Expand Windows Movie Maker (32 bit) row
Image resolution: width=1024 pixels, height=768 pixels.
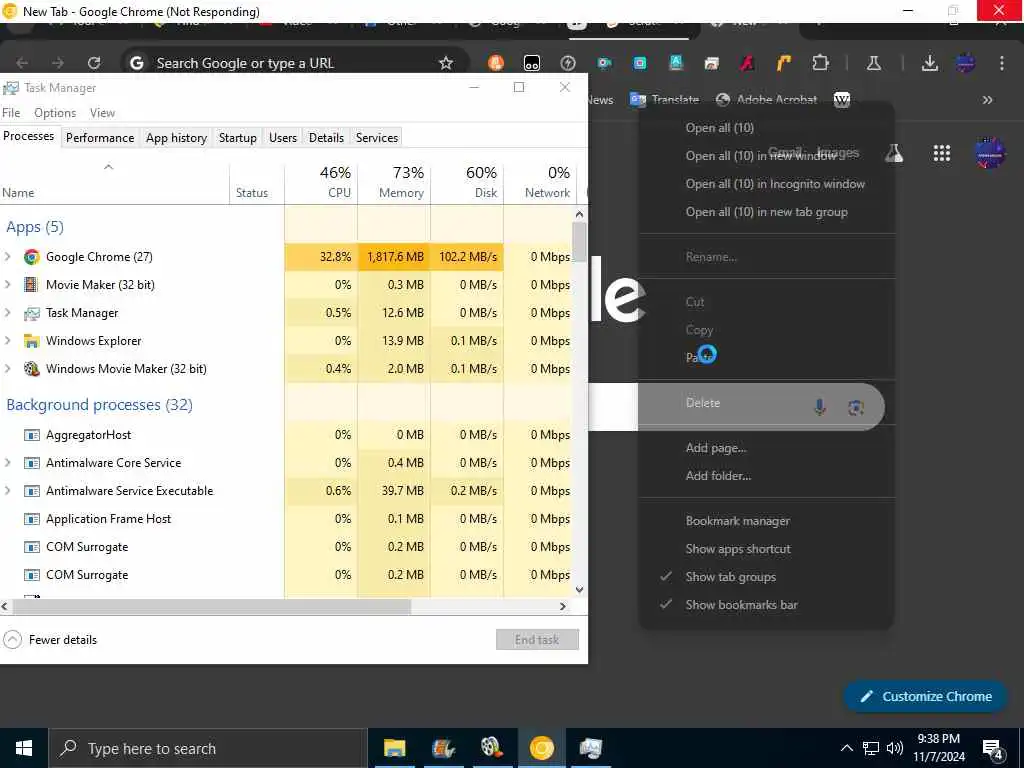pyautogui.click(x=8, y=368)
